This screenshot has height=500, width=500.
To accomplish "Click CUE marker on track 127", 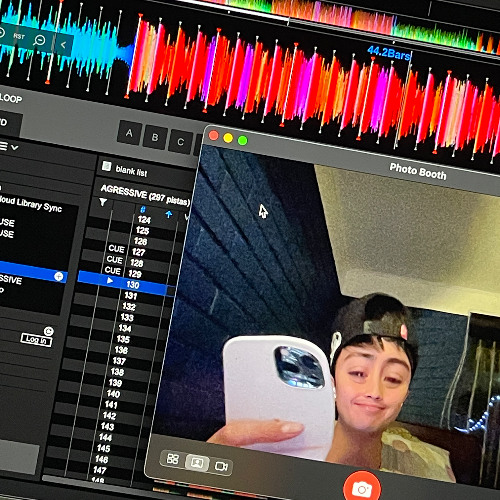I will [116, 249].
